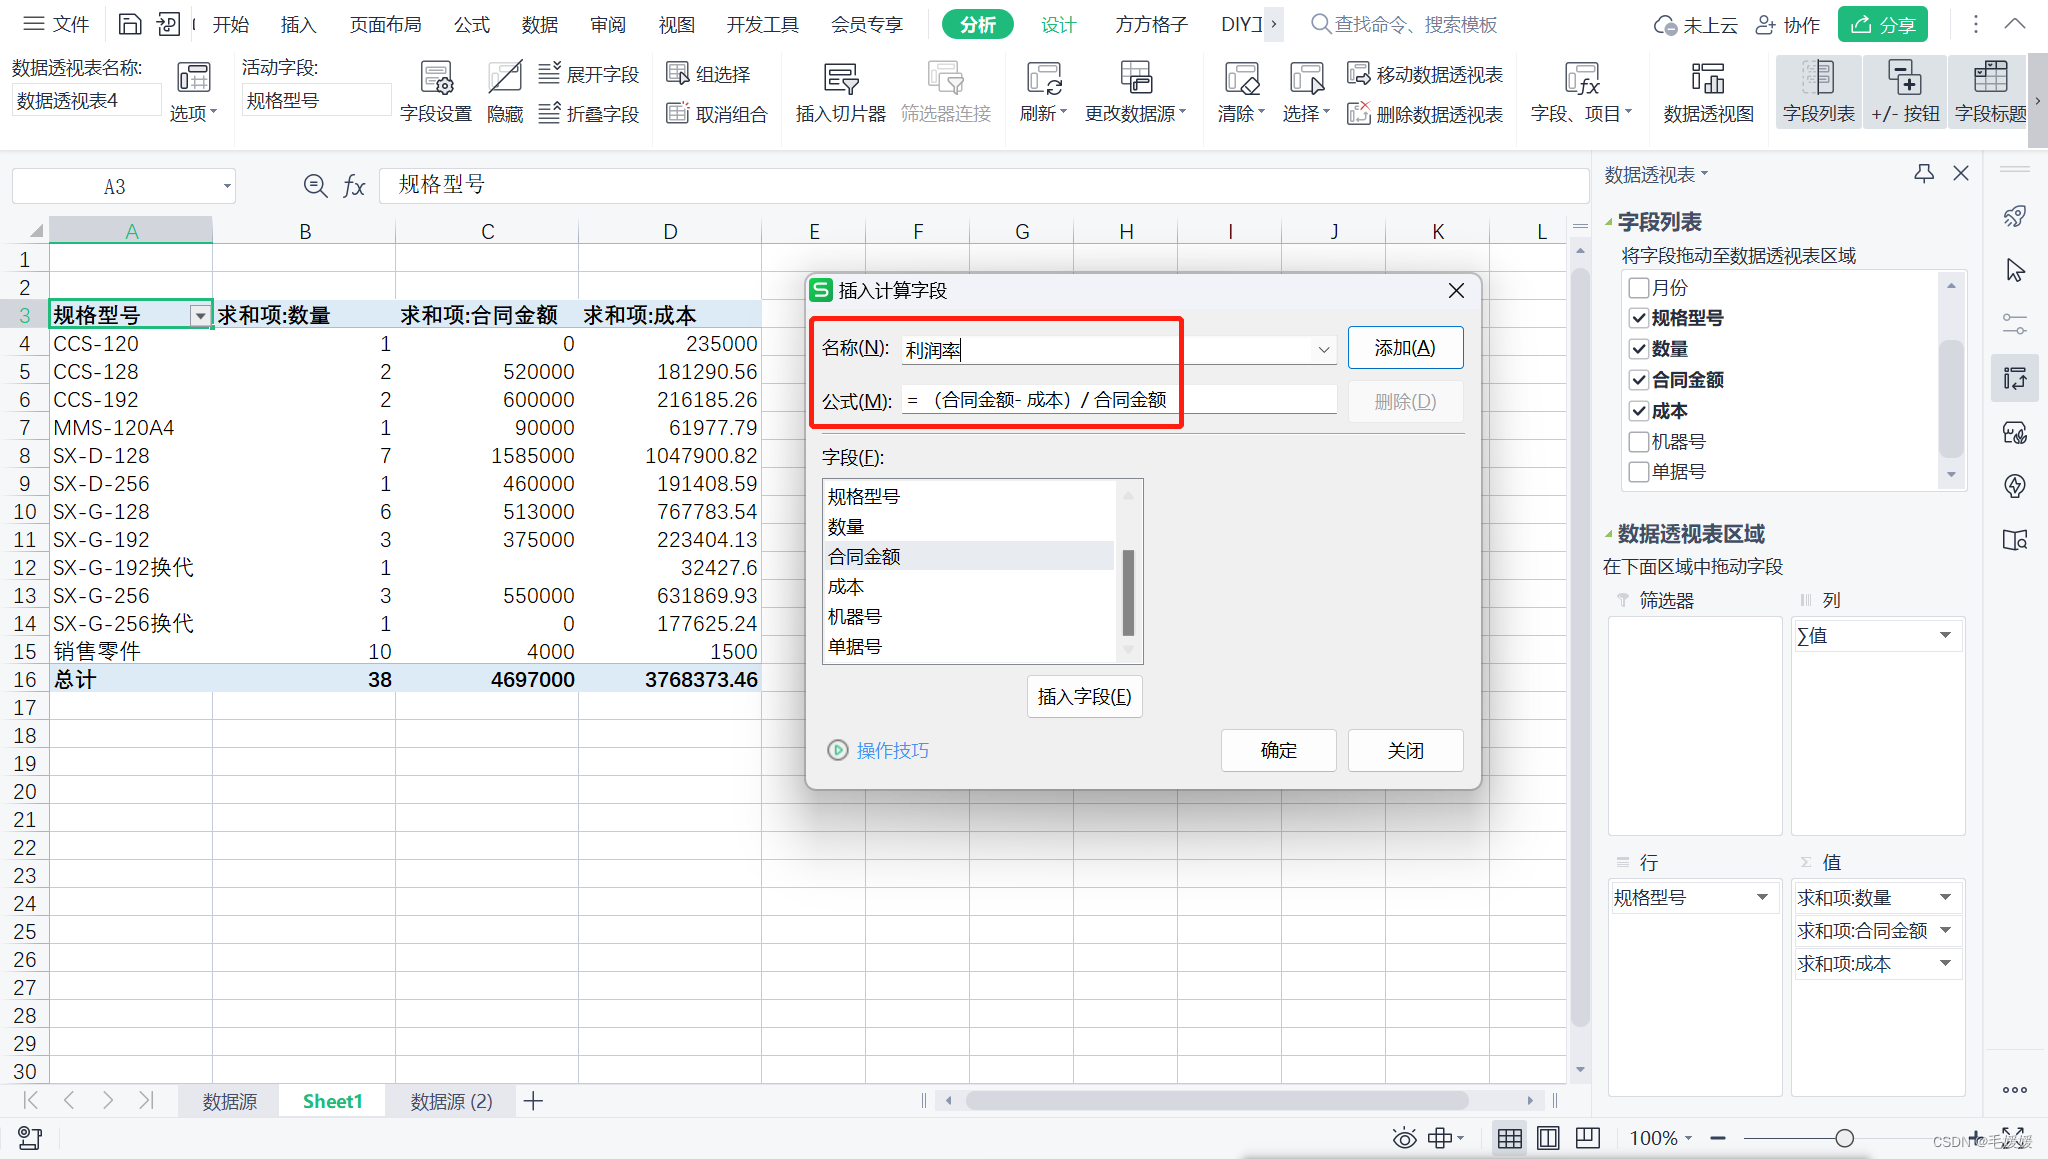
Task: Open the 字段设置 field settings tool
Action: point(435,92)
